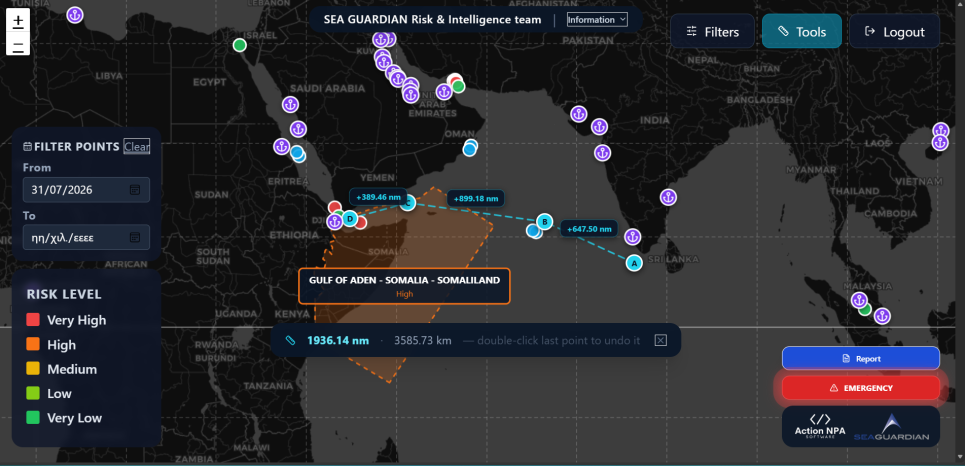Image resolution: width=965 pixels, height=466 pixels.
Task: Click the Report button
Action: tap(860, 358)
